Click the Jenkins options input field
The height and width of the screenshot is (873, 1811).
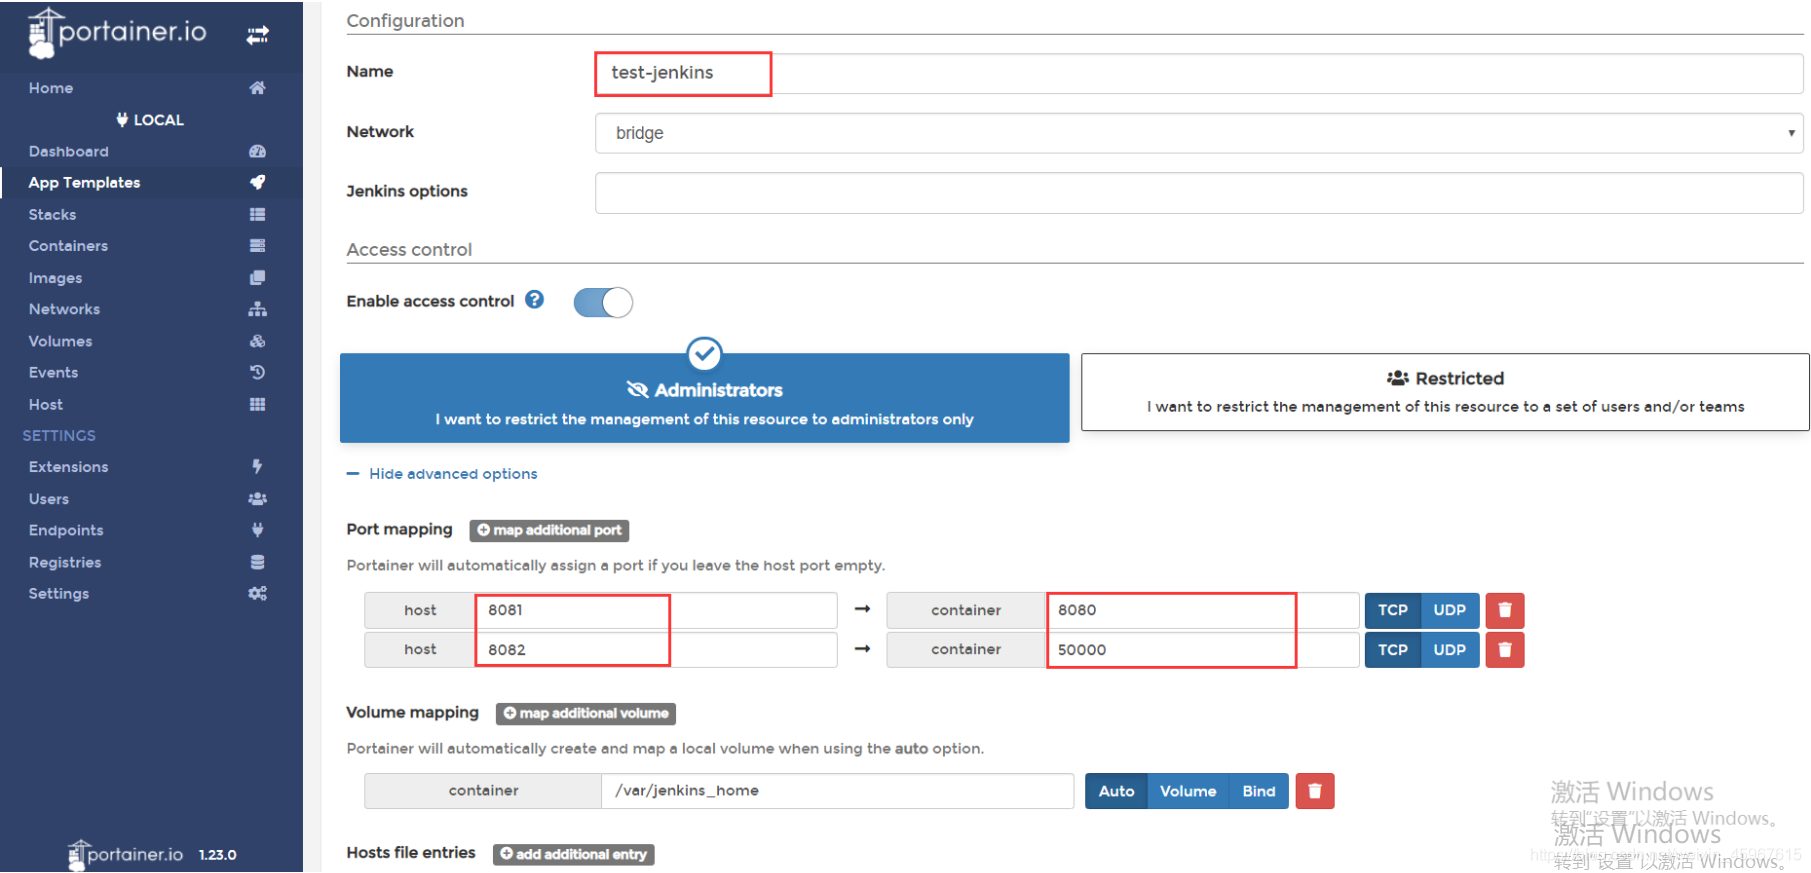click(1199, 193)
